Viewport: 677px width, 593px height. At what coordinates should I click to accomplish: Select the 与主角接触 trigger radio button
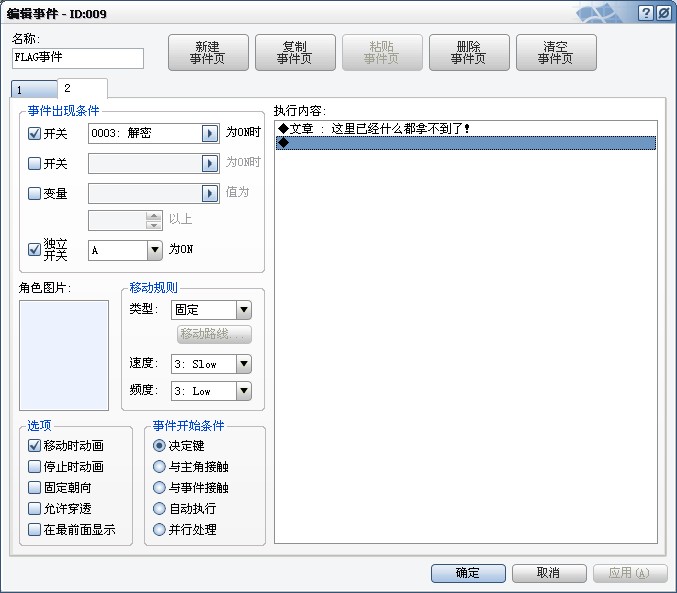click(159, 466)
